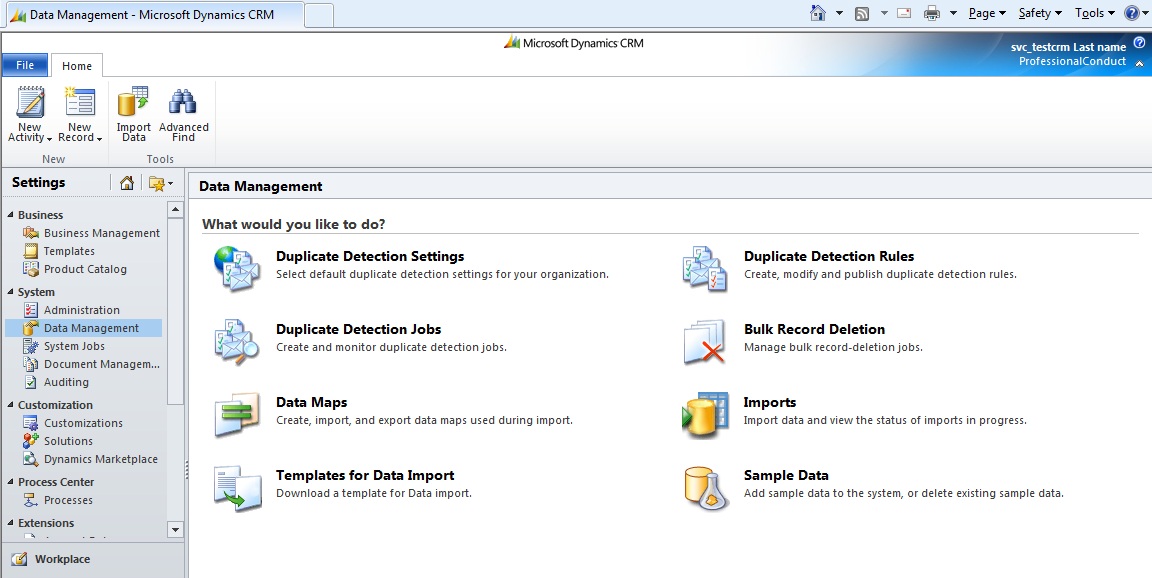Click the sidebar scroll down arrow
Viewport: 1152px width, 578px height.
click(175, 530)
